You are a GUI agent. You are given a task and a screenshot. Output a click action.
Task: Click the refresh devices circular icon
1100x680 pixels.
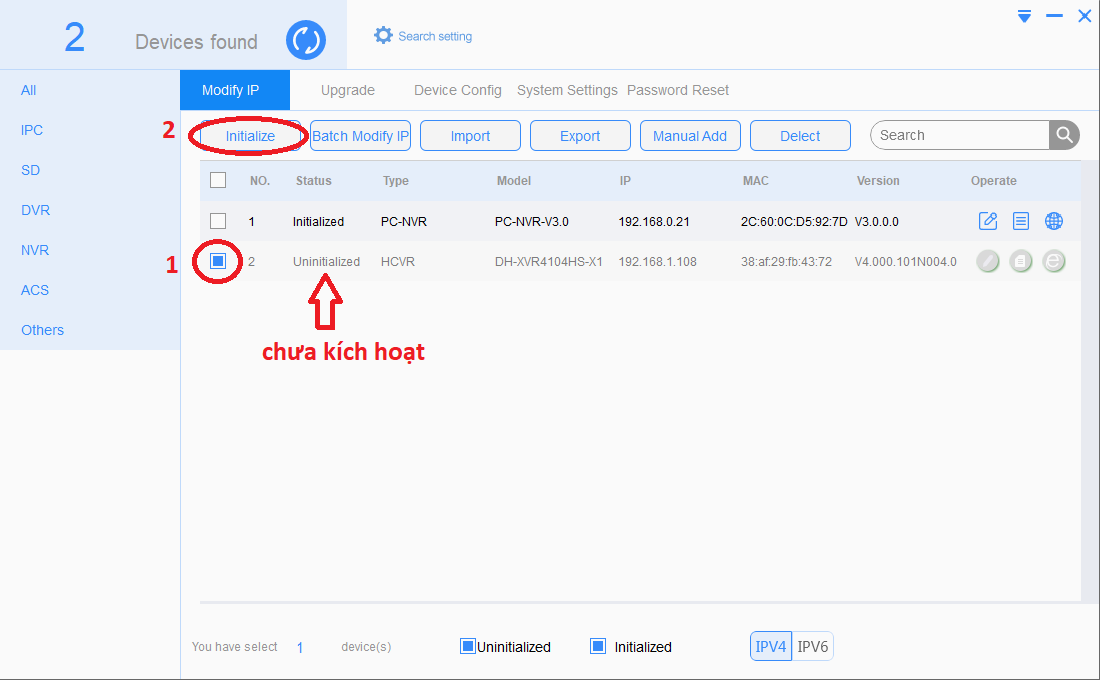click(306, 40)
